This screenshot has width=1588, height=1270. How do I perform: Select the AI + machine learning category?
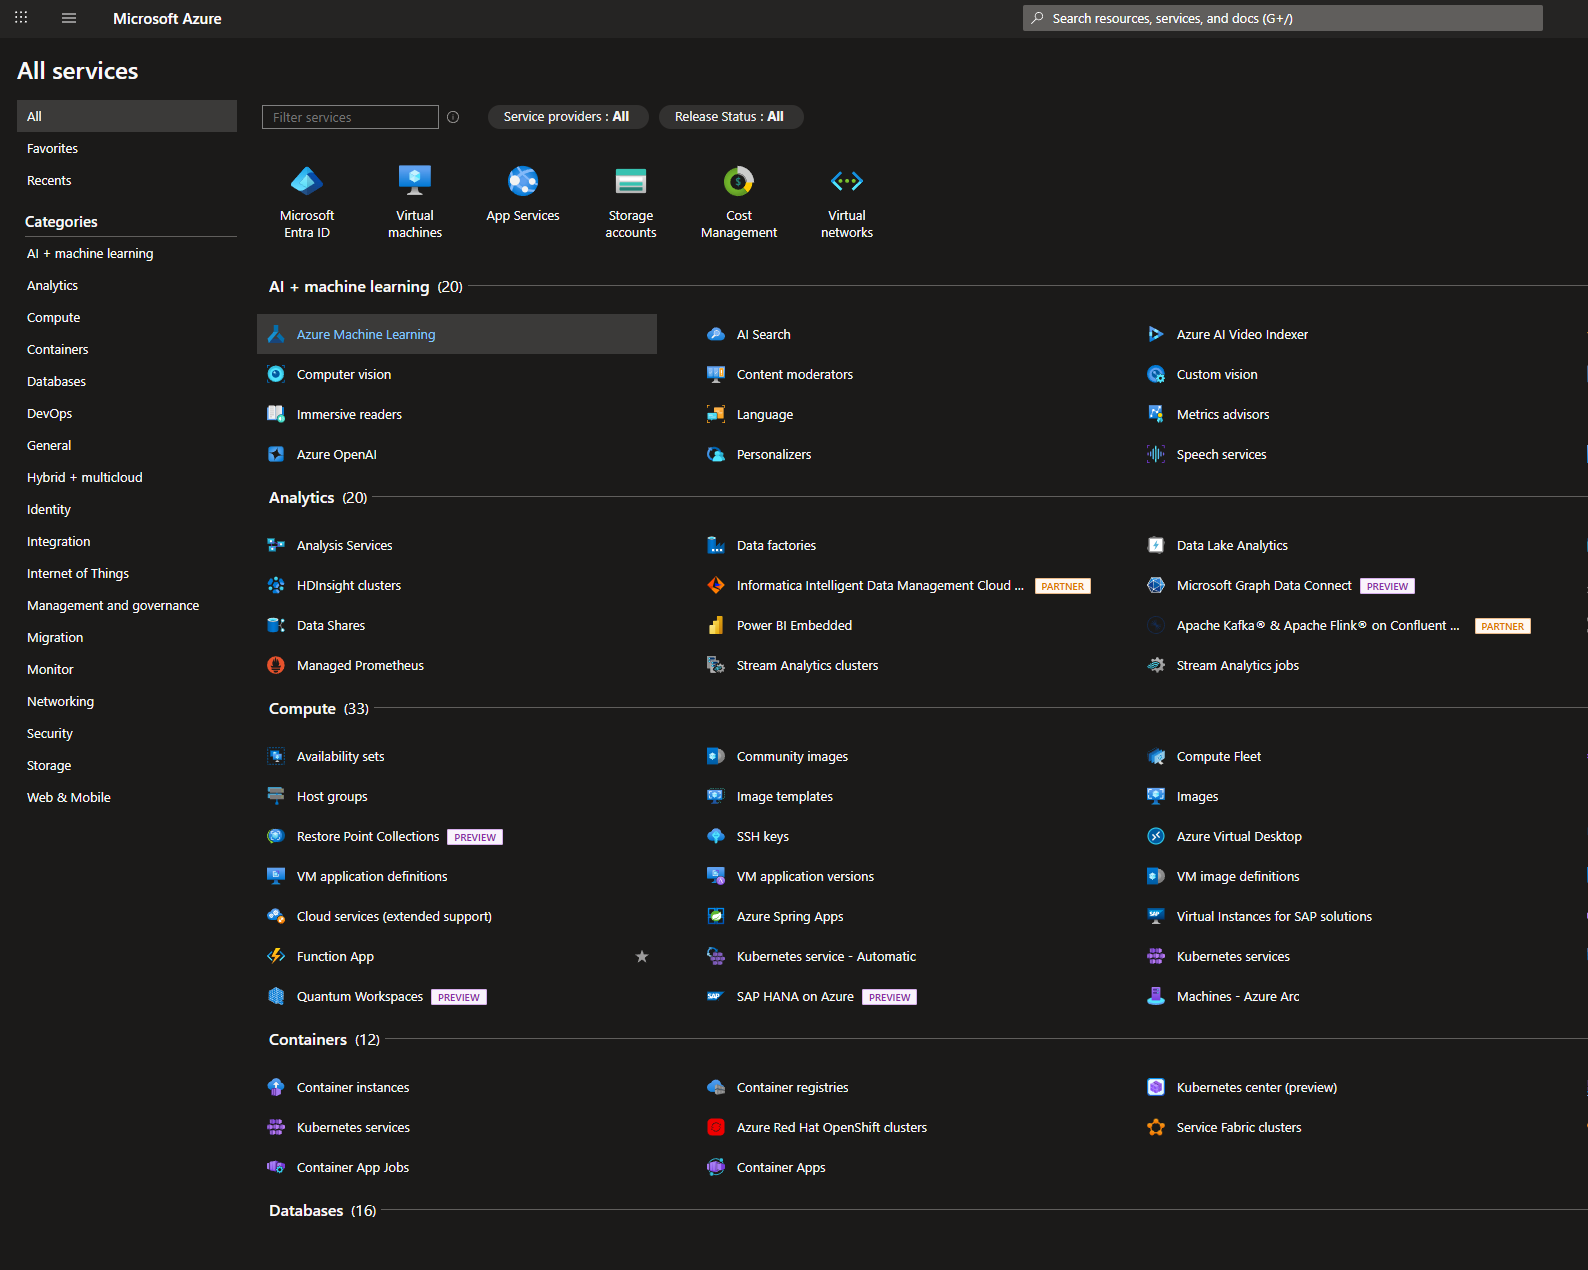pos(90,253)
